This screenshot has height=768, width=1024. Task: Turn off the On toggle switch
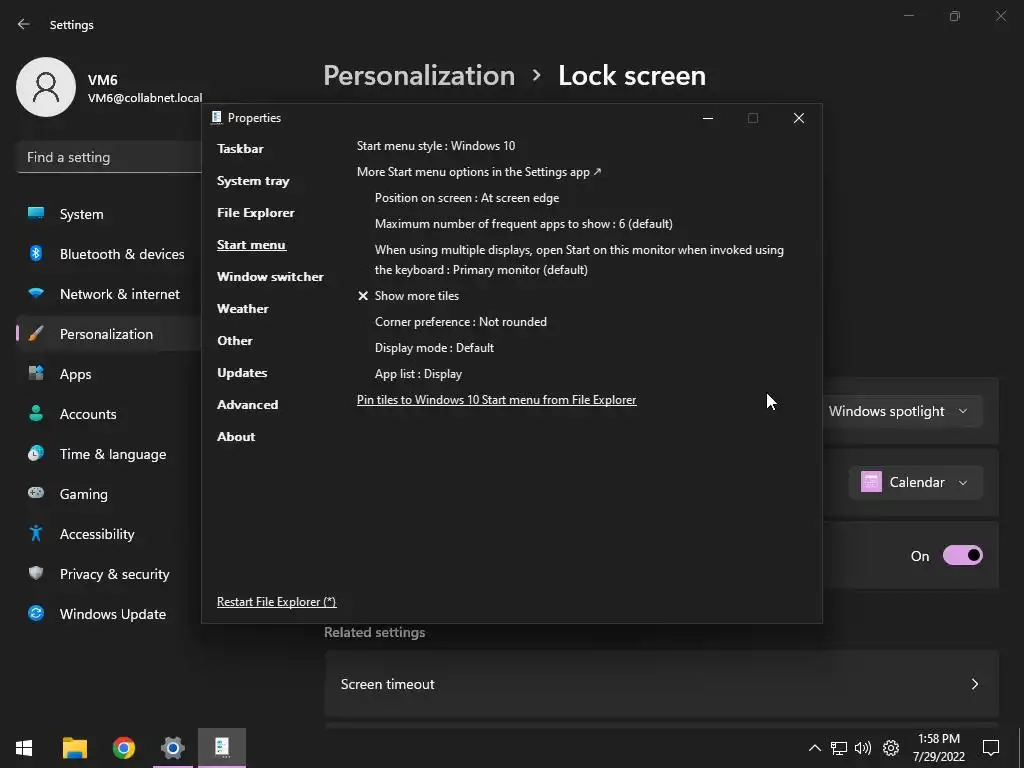coord(963,556)
